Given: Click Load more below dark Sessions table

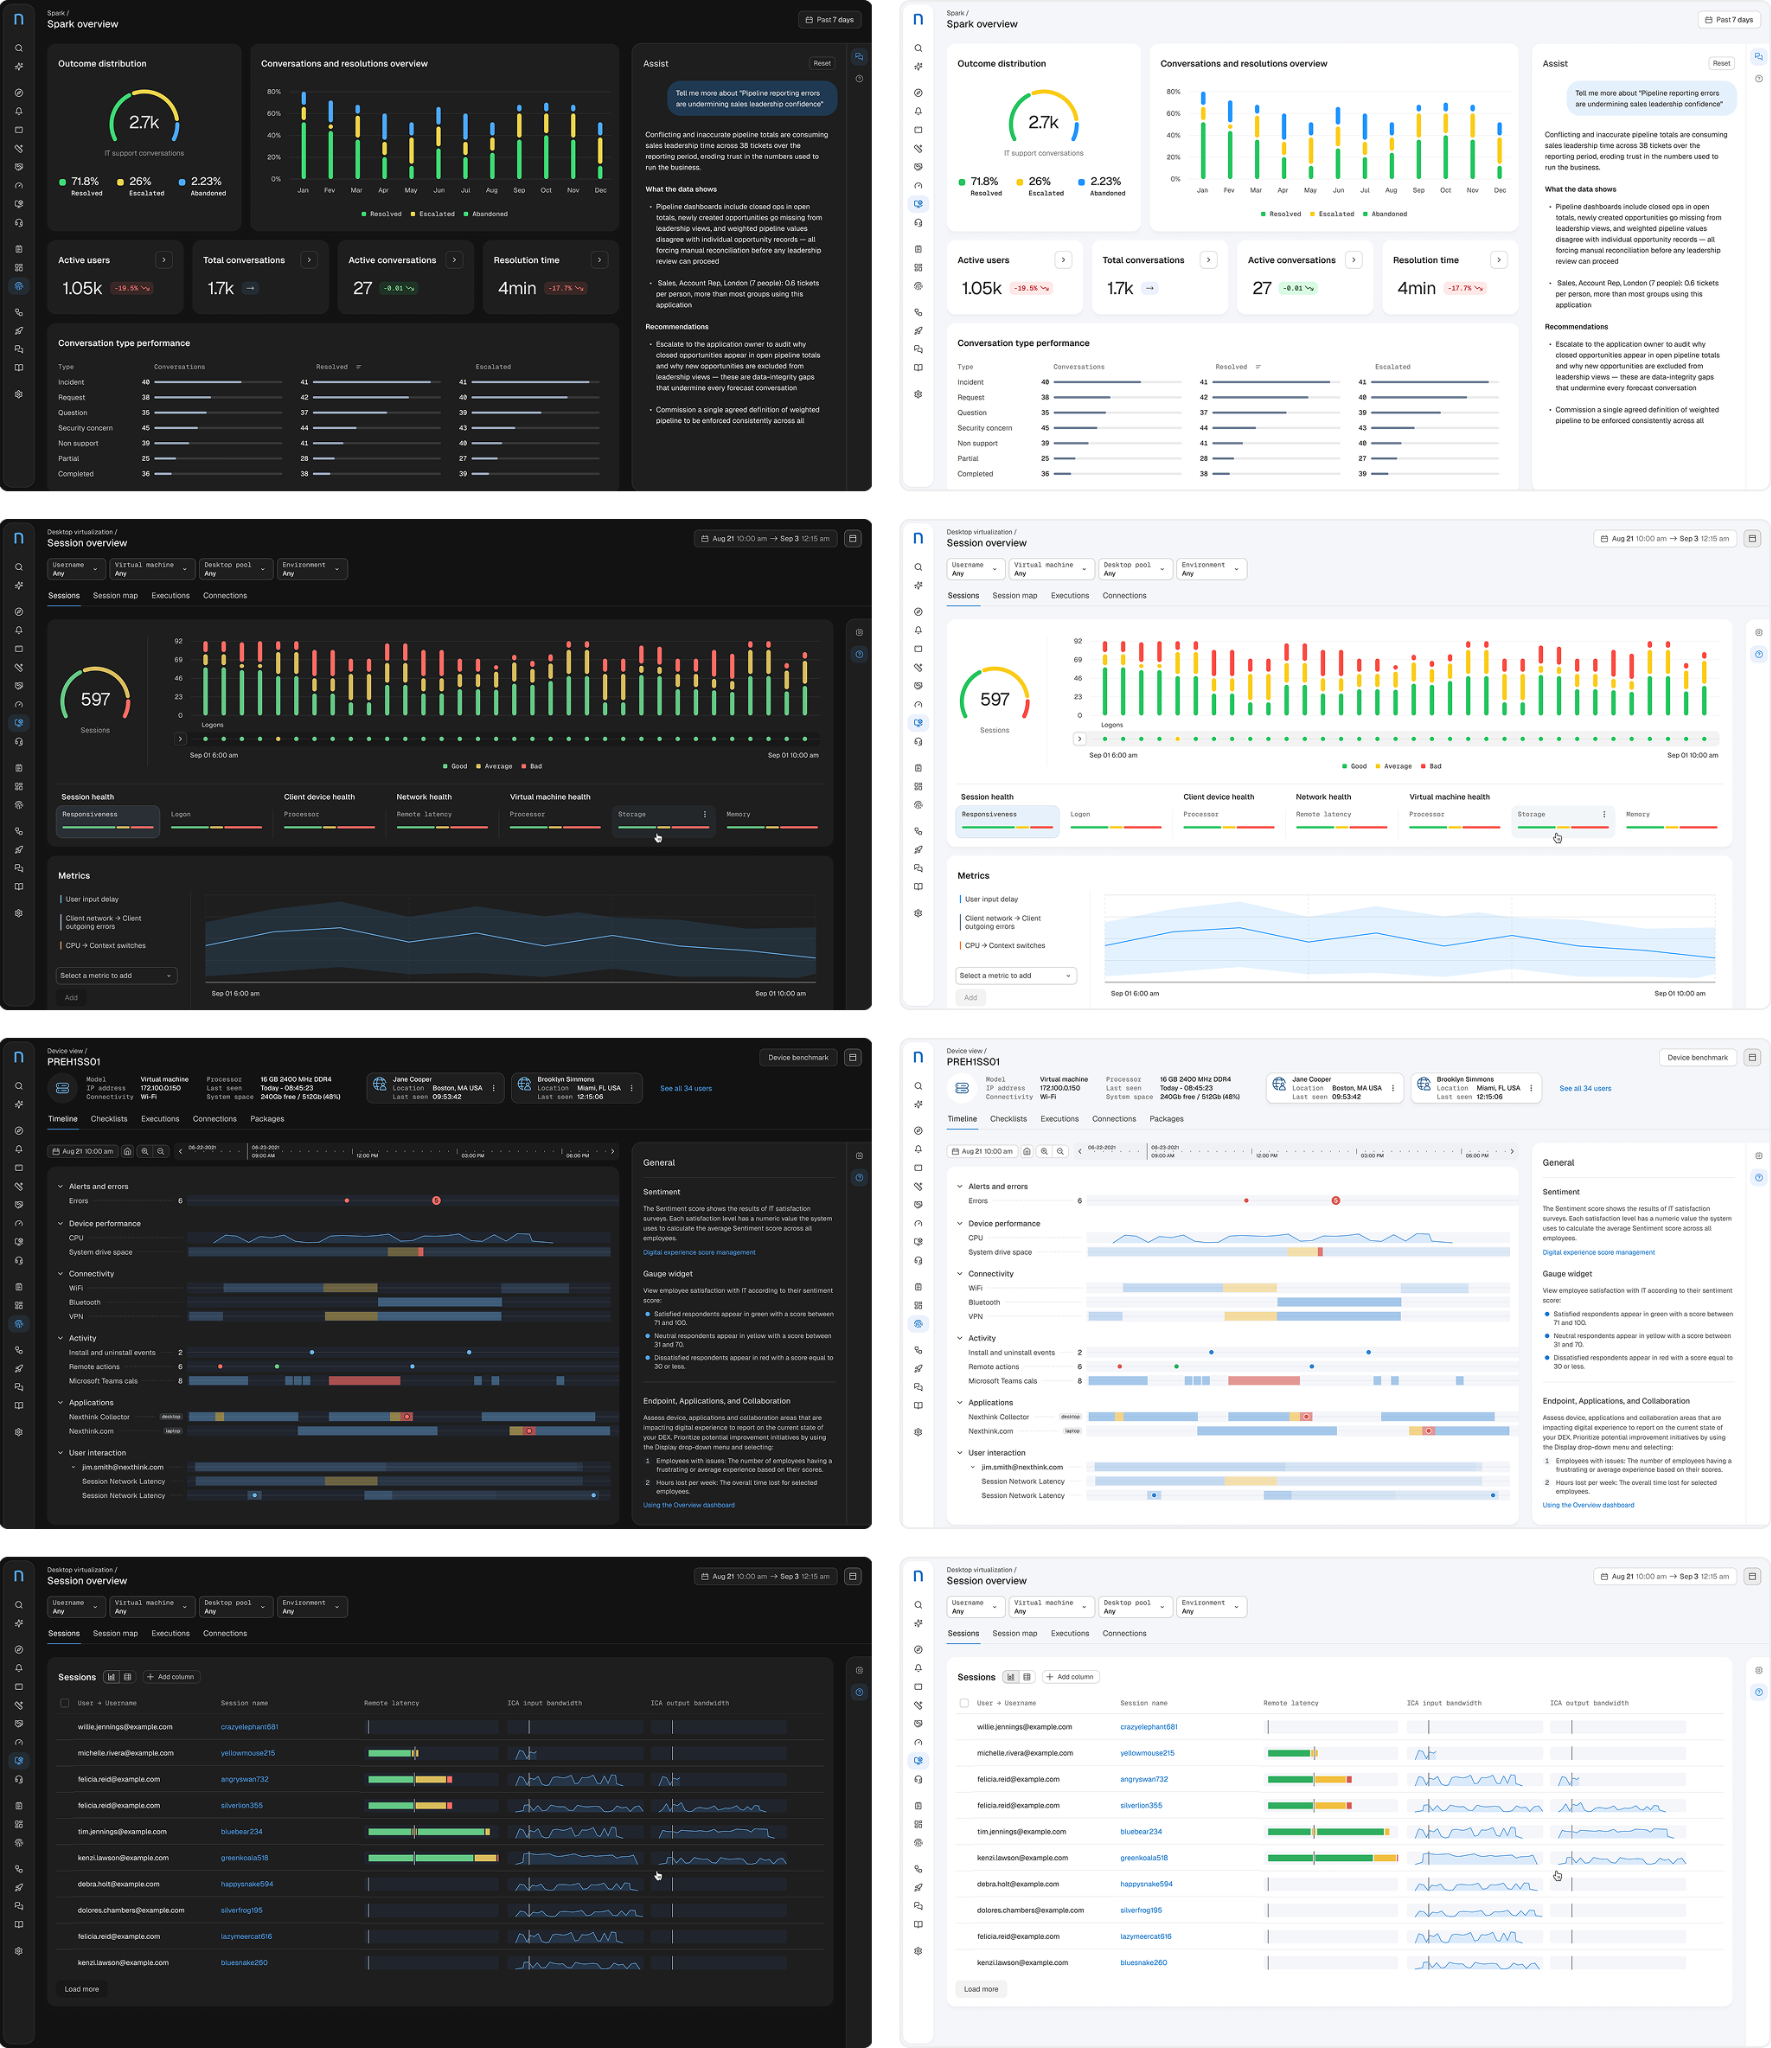Looking at the screenshot, I should (x=82, y=1989).
